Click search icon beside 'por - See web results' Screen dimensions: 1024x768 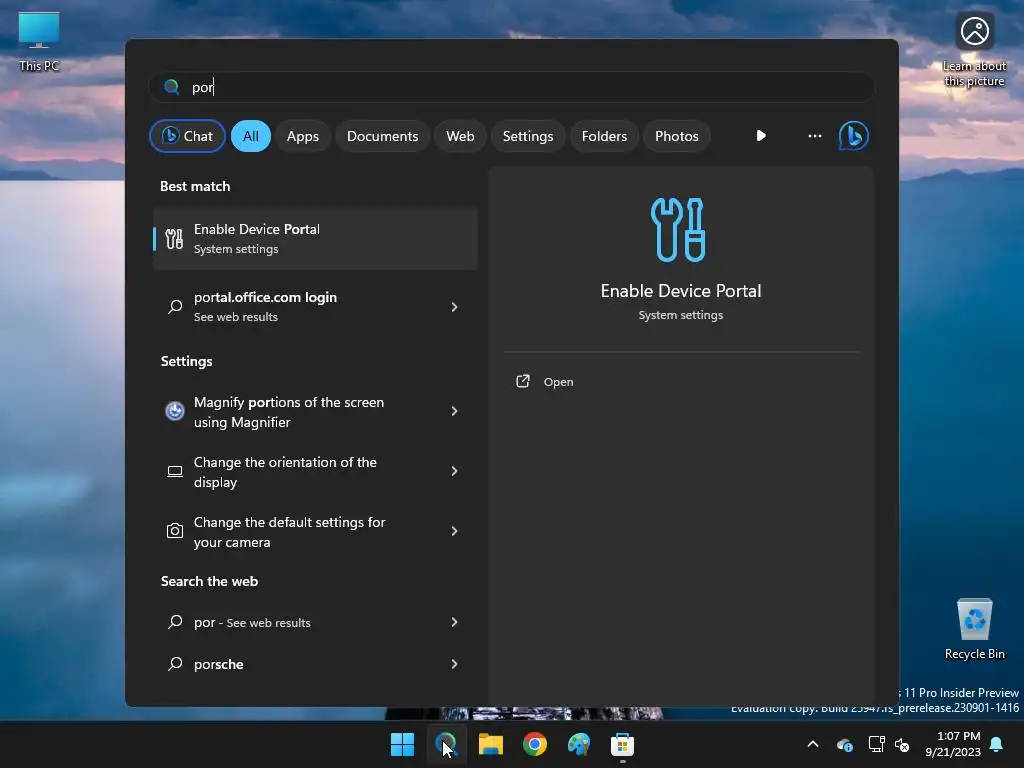click(175, 622)
